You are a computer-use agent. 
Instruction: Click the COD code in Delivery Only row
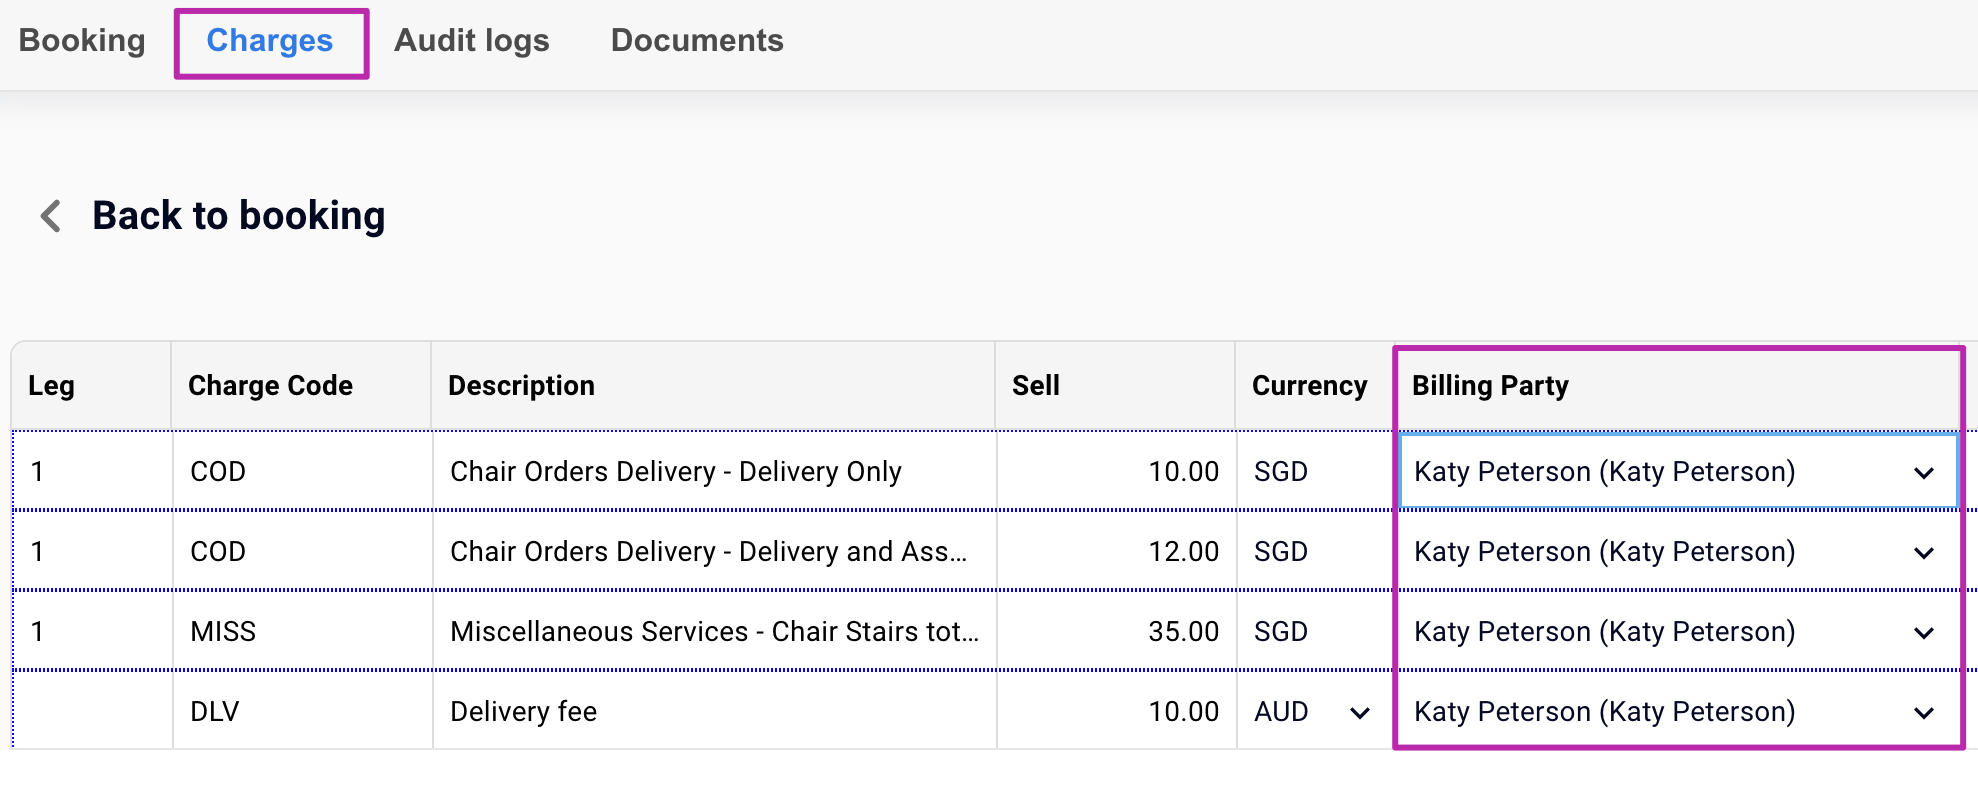pos(302,471)
